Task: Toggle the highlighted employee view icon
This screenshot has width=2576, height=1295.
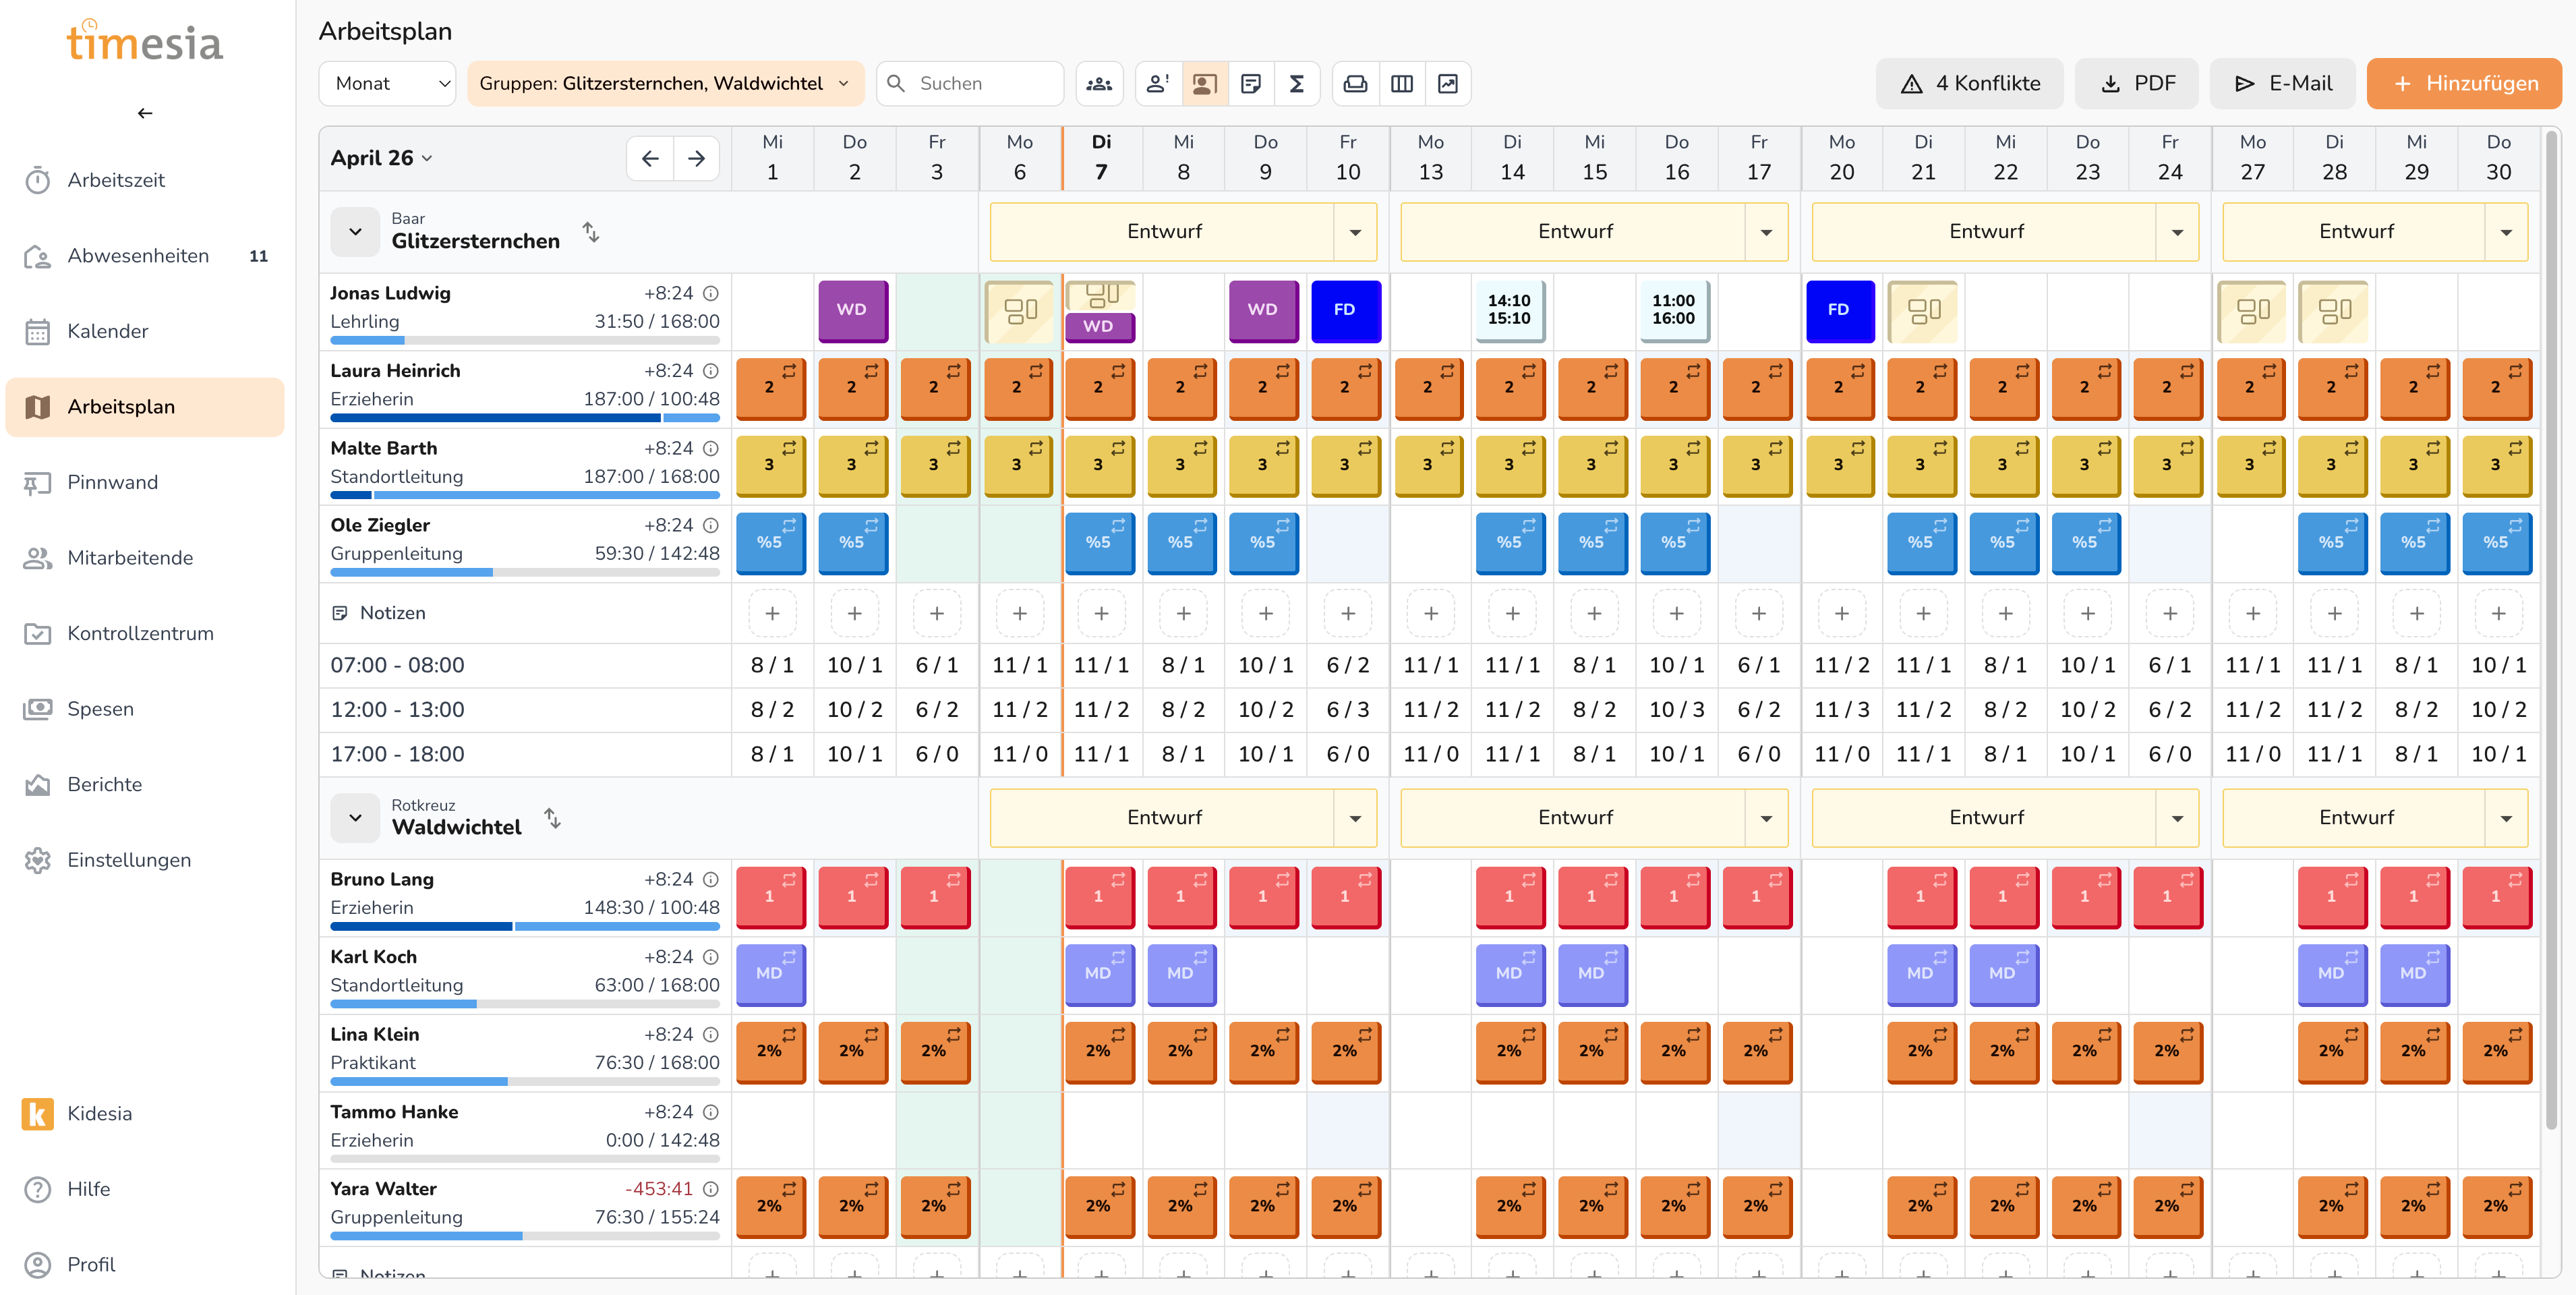Action: coord(1204,84)
